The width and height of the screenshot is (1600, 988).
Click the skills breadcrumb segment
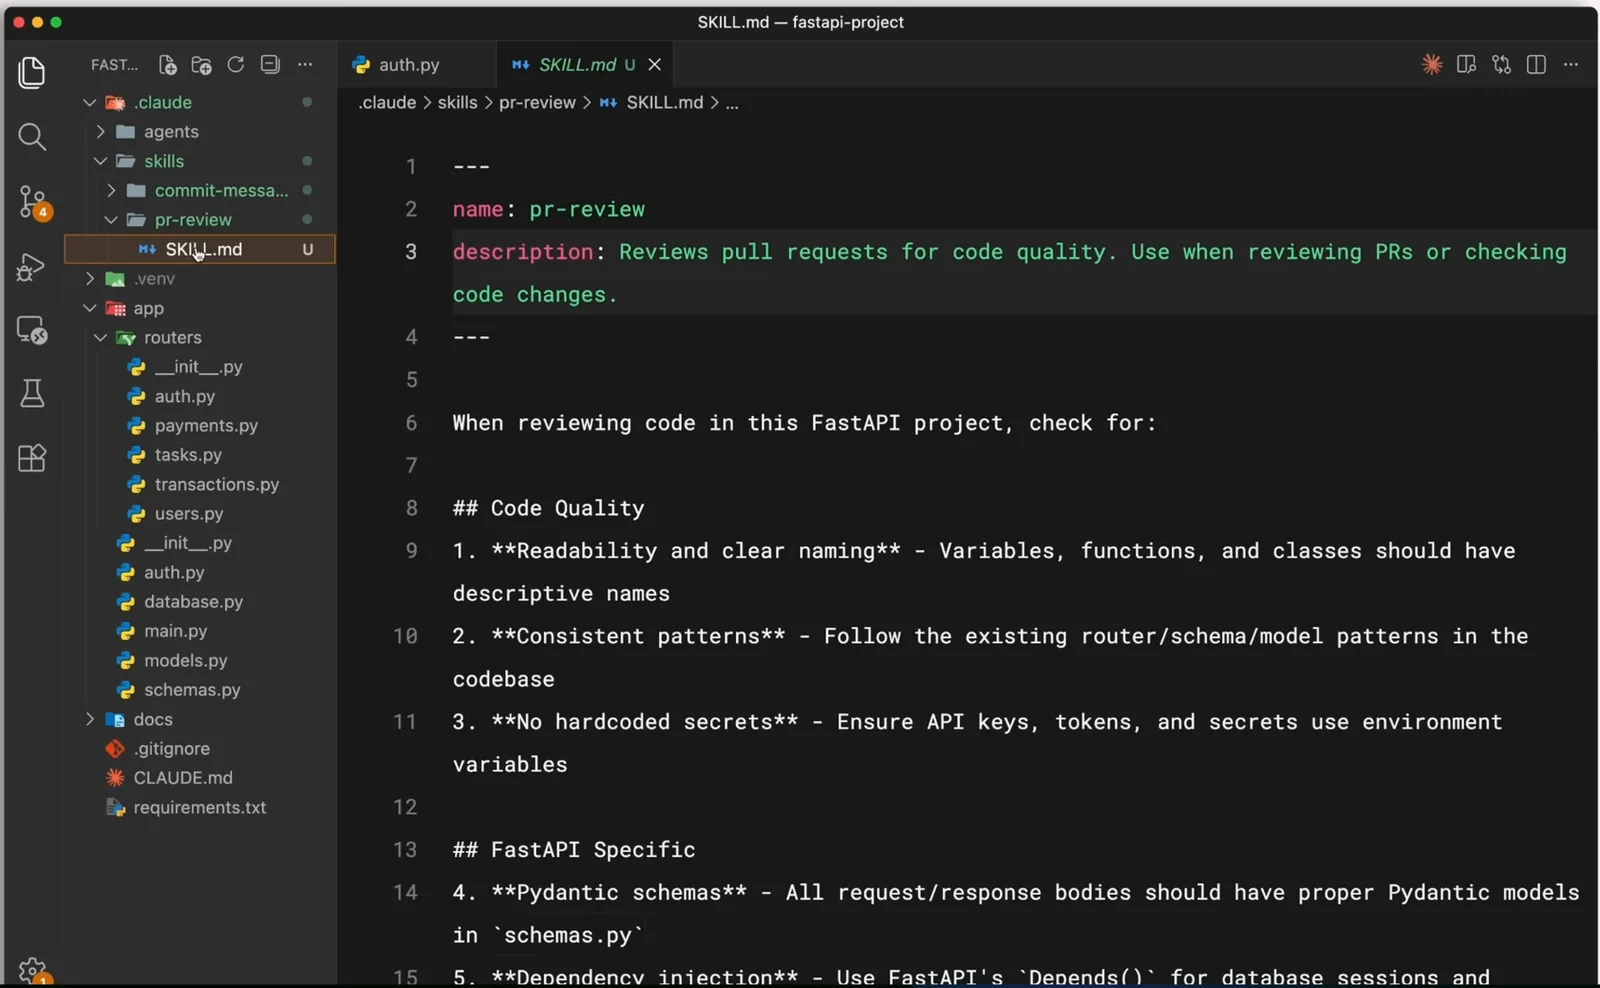(457, 103)
